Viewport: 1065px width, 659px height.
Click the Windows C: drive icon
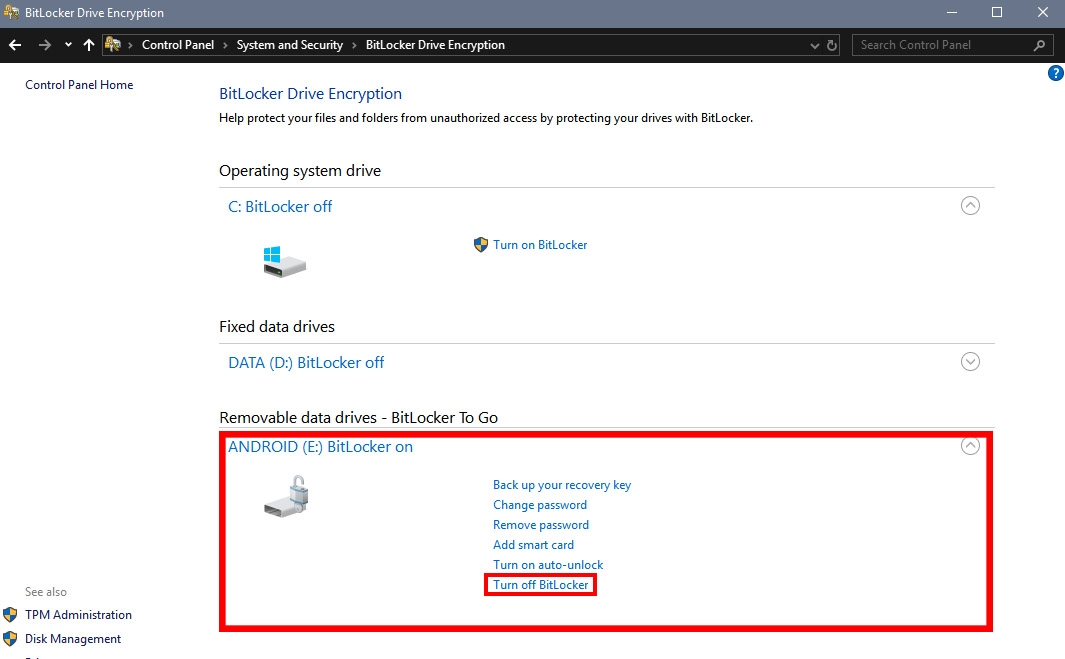[x=284, y=262]
